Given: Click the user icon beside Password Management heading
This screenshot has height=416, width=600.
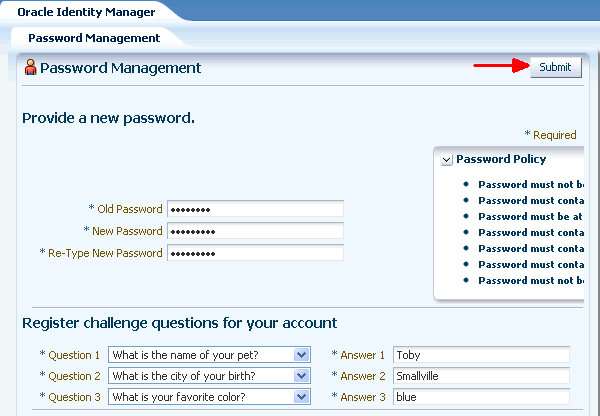Looking at the screenshot, I should coord(30,68).
